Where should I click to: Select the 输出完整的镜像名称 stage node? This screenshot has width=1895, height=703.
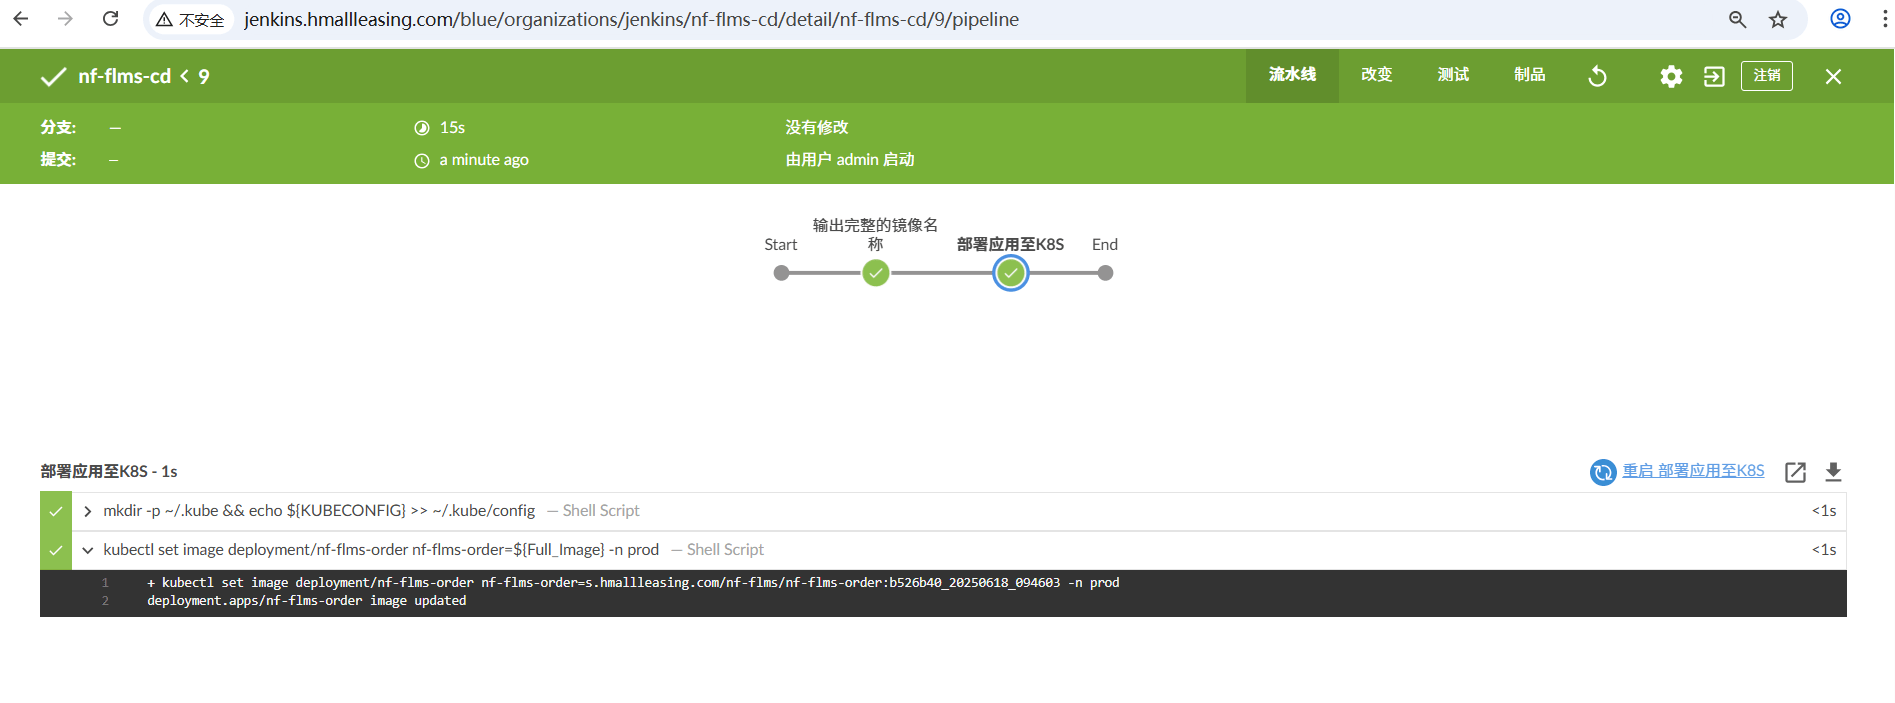876,273
